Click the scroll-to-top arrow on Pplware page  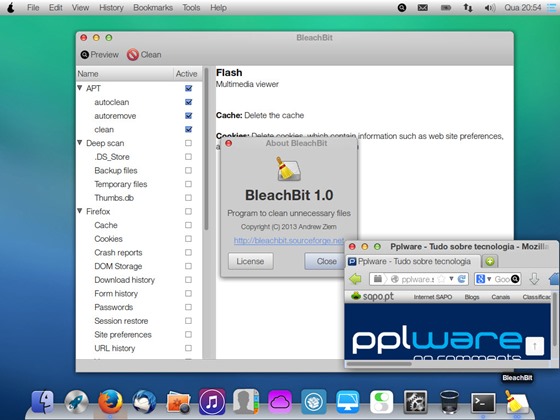point(535,346)
